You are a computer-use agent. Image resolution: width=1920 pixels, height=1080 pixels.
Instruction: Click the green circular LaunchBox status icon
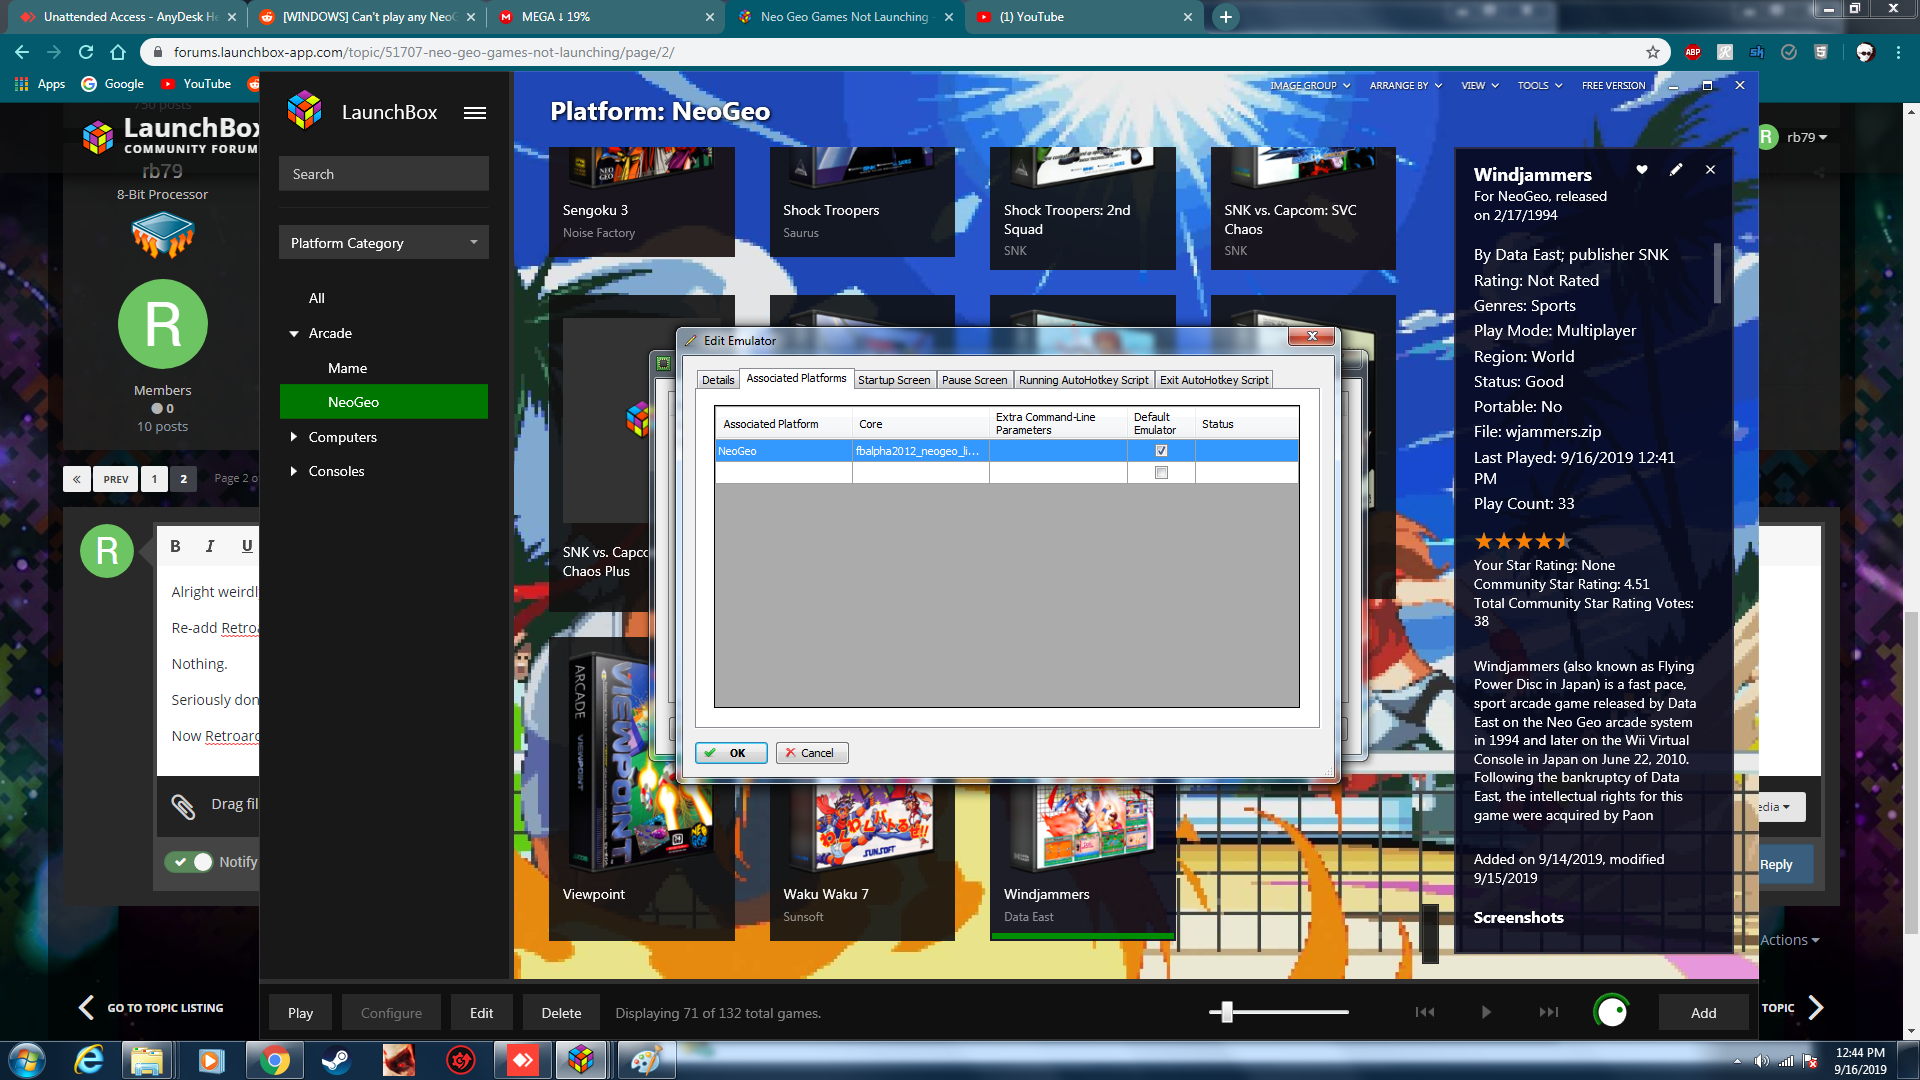1611,1012
